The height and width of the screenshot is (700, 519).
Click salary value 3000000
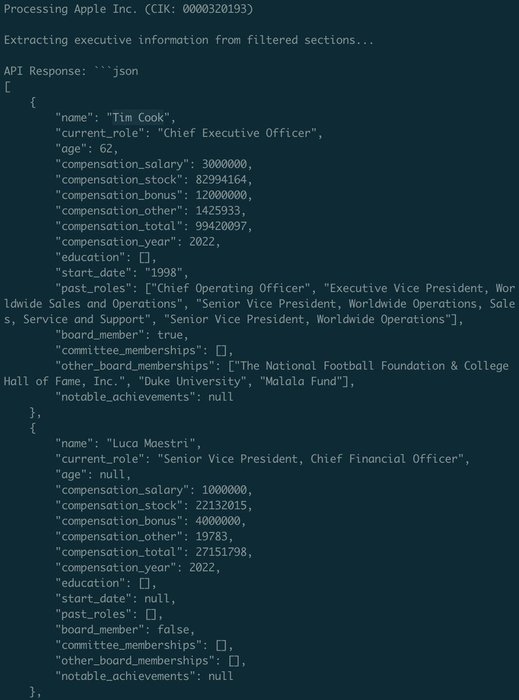tap(224, 164)
